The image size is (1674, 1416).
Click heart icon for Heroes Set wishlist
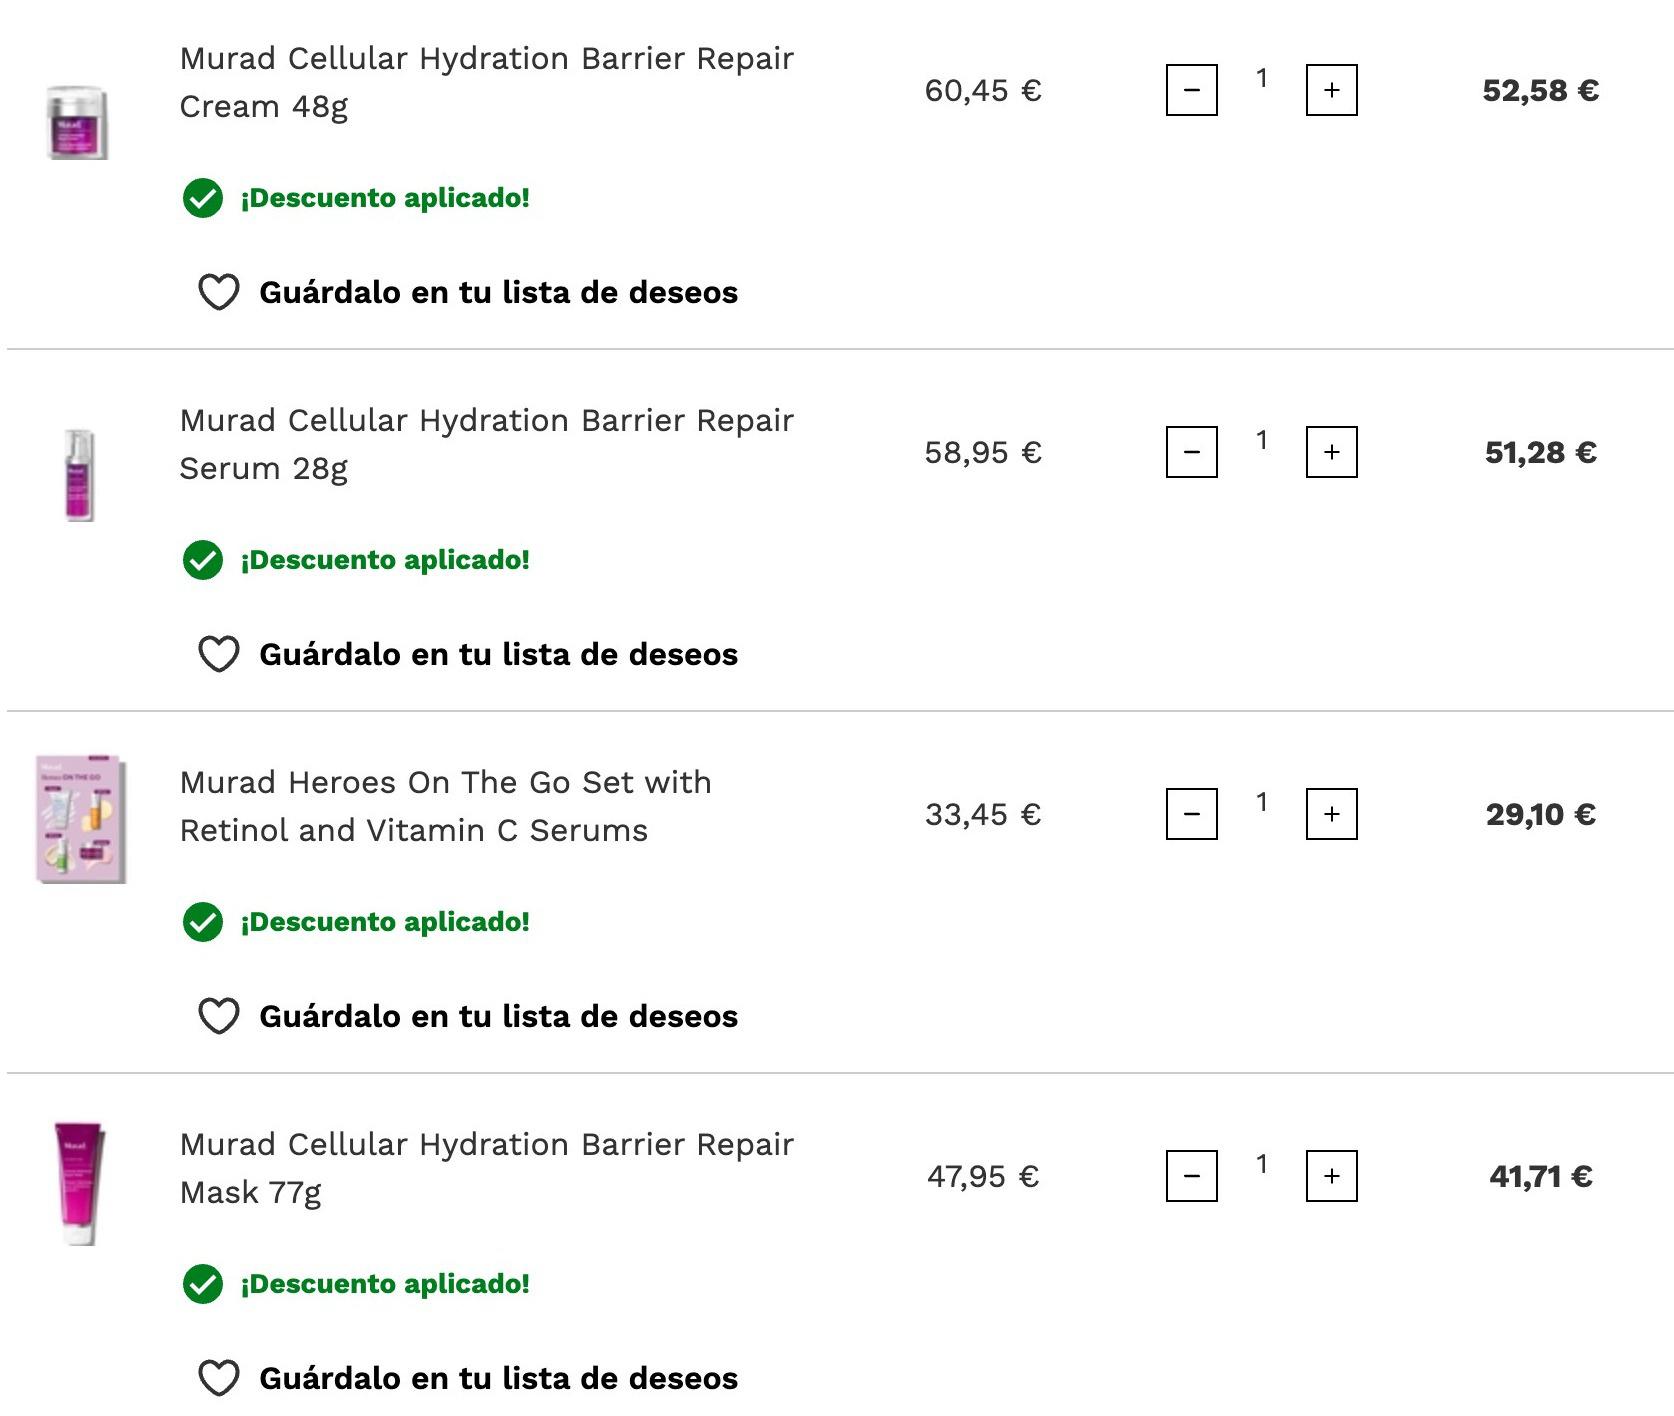tap(218, 1016)
